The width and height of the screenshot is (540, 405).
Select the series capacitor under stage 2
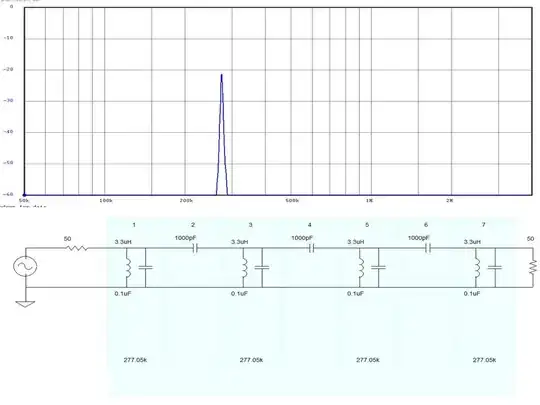click(x=195, y=248)
